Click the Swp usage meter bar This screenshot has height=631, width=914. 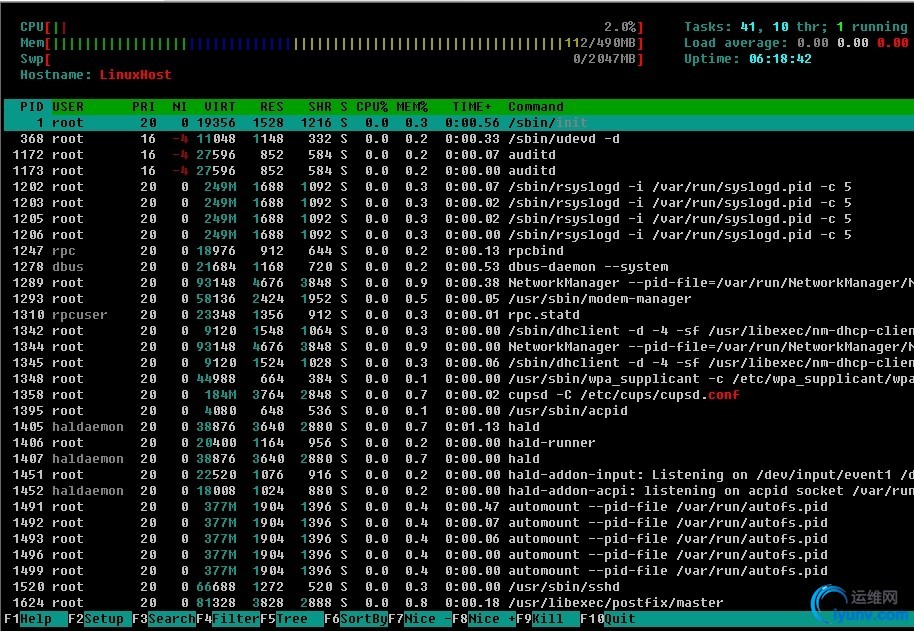(332, 59)
